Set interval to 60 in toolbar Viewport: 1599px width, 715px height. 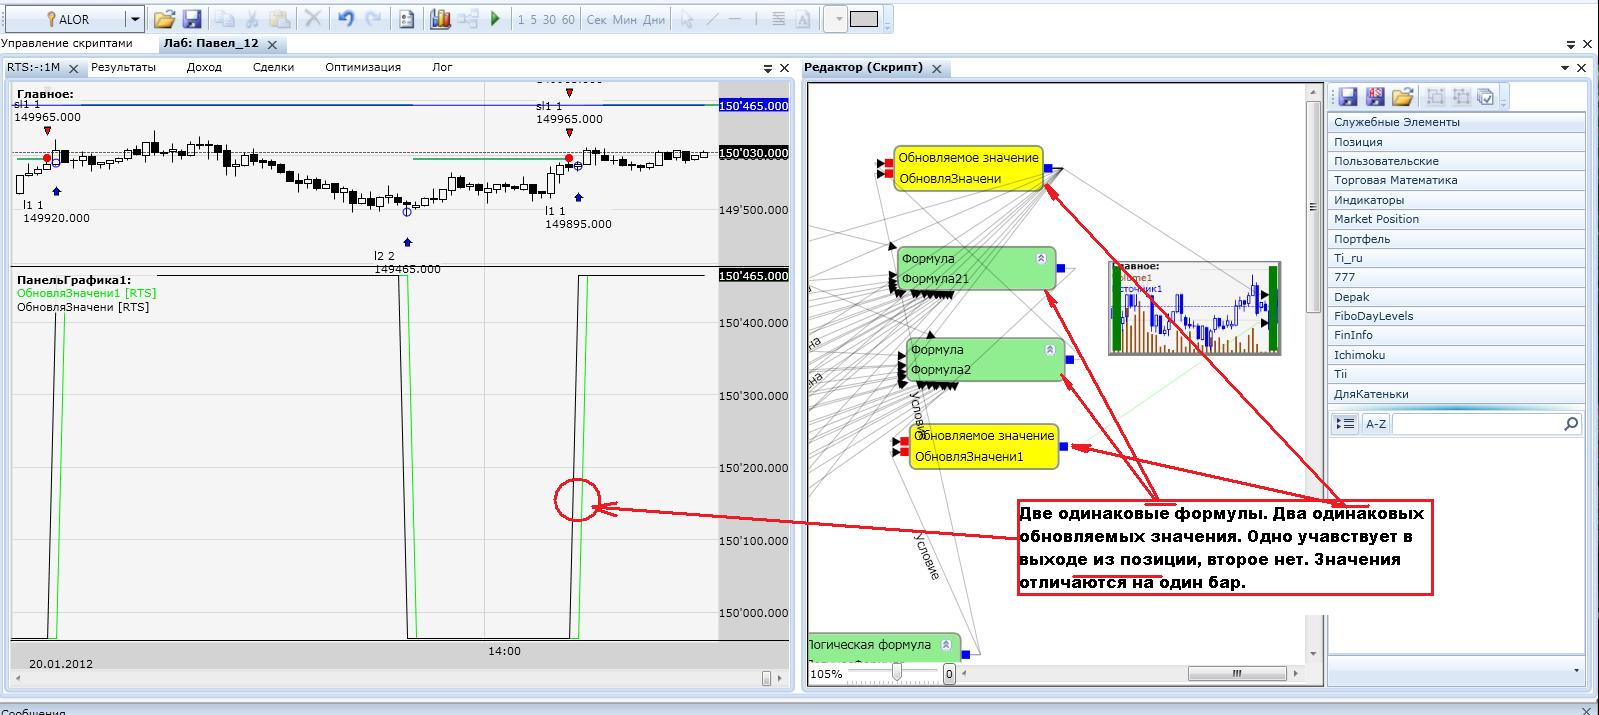point(568,19)
